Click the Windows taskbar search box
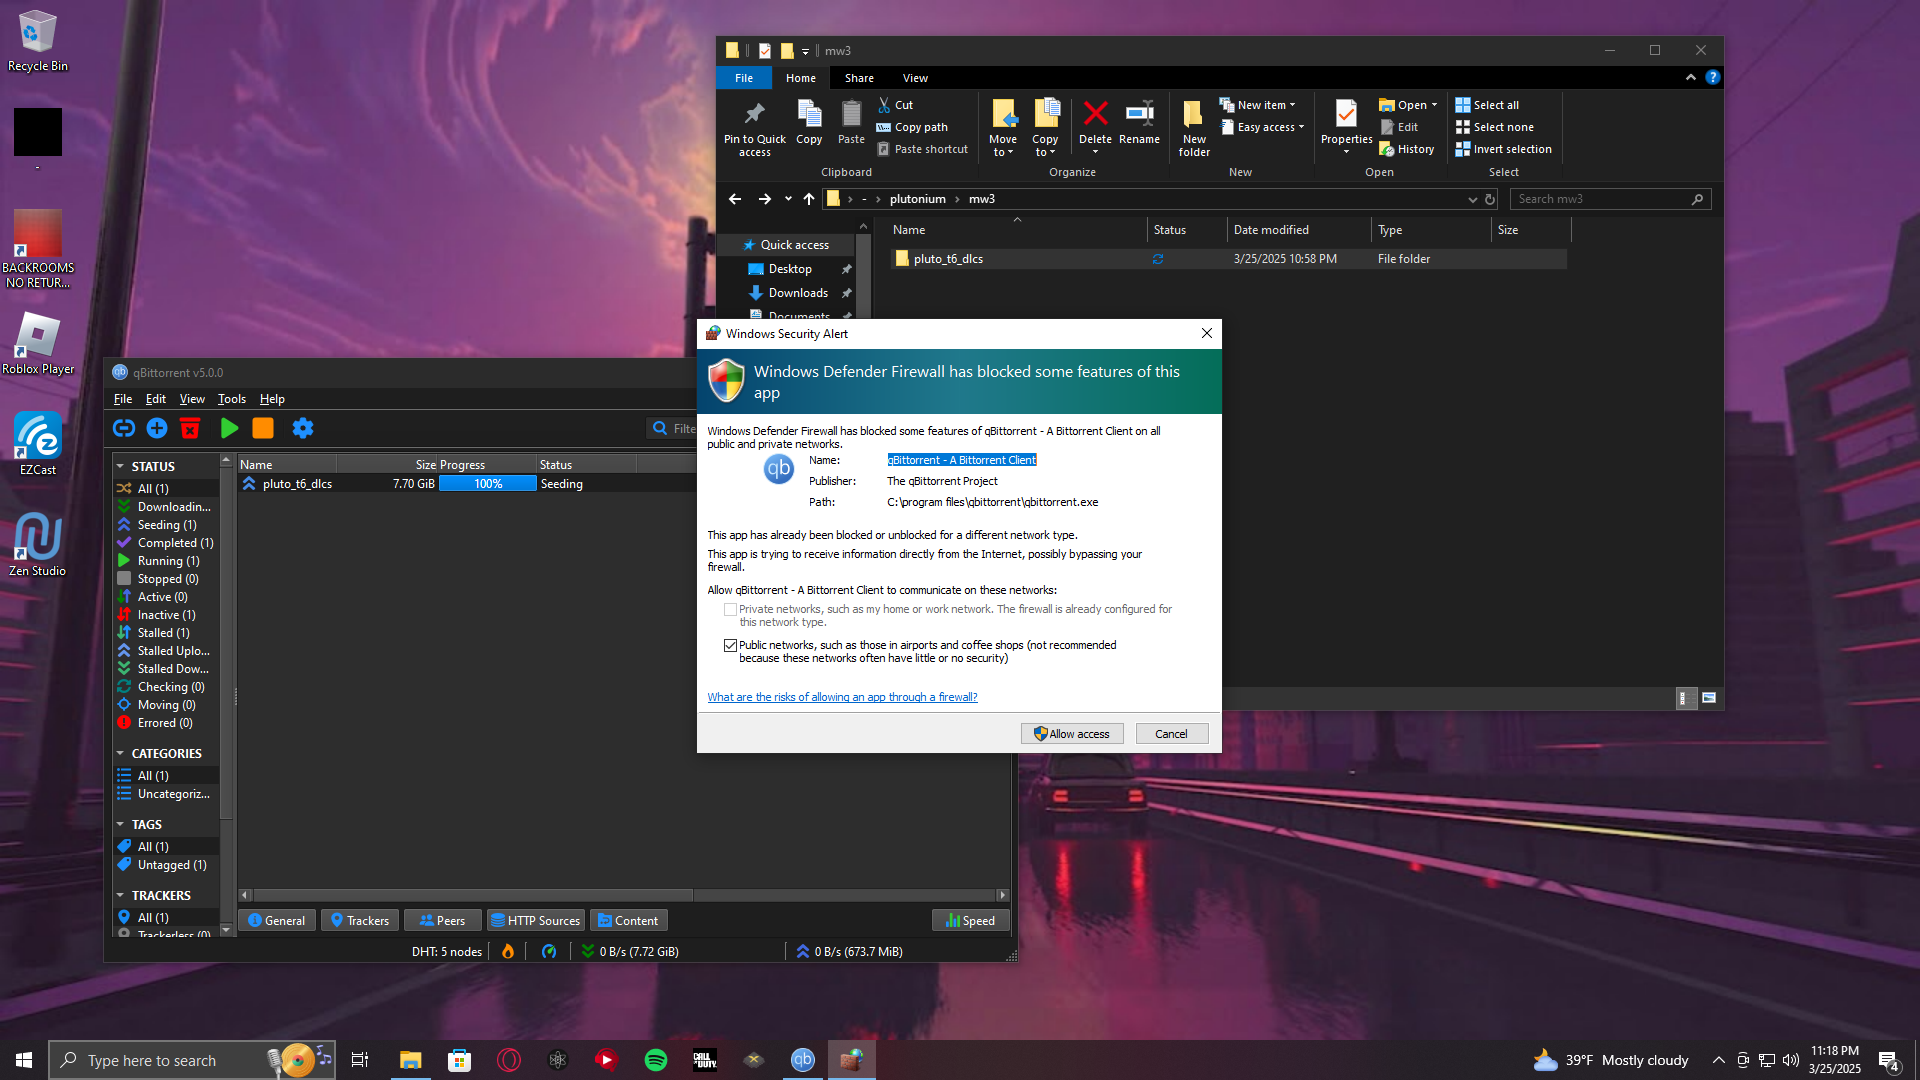1920x1080 pixels. point(192,1060)
